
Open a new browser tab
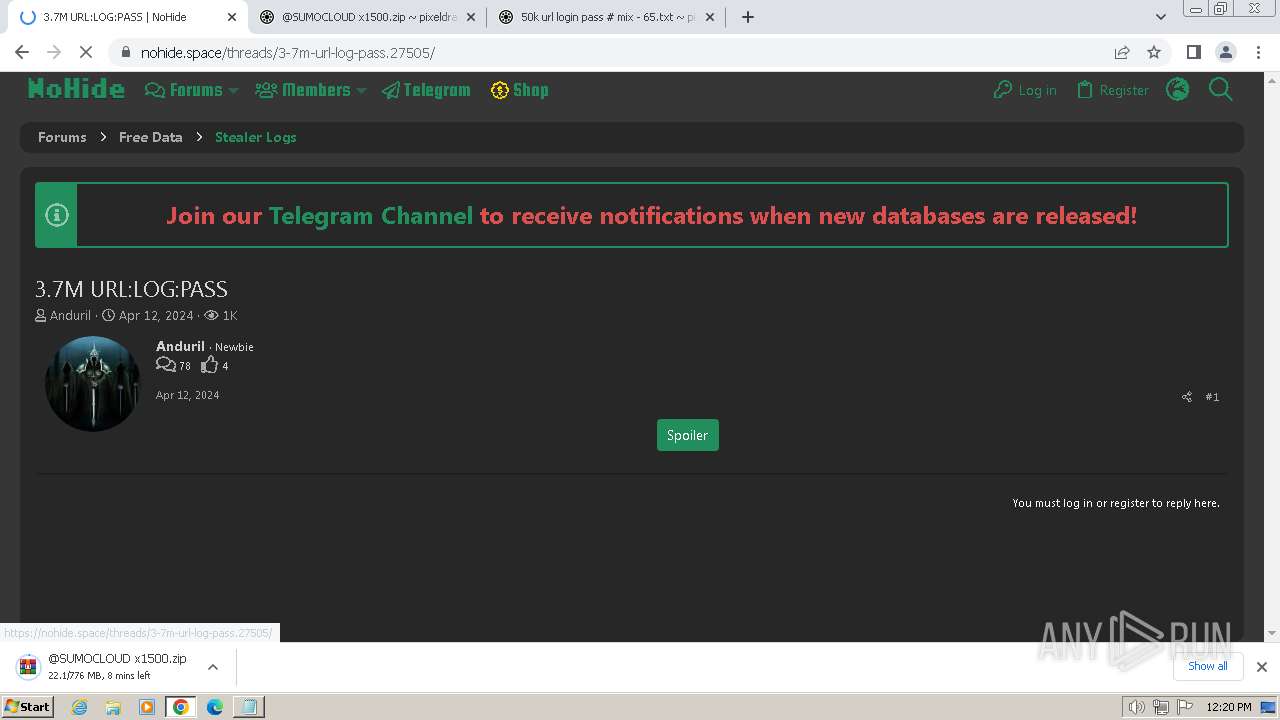pyautogui.click(x=747, y=17)
